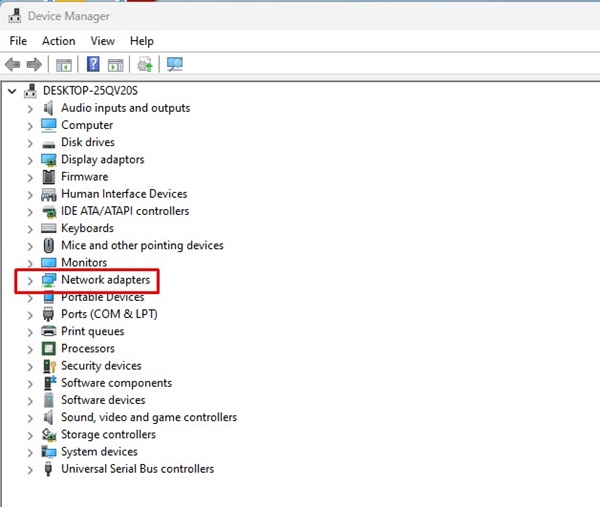Expand the Disk drives category
Screen dimensions: 600x507
[x=30, y=143]
